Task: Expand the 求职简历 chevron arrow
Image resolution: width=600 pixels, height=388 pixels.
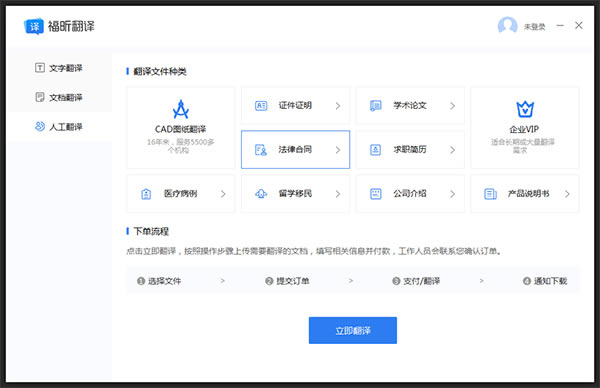Action: pyautogui.click(x=453, y=150)
